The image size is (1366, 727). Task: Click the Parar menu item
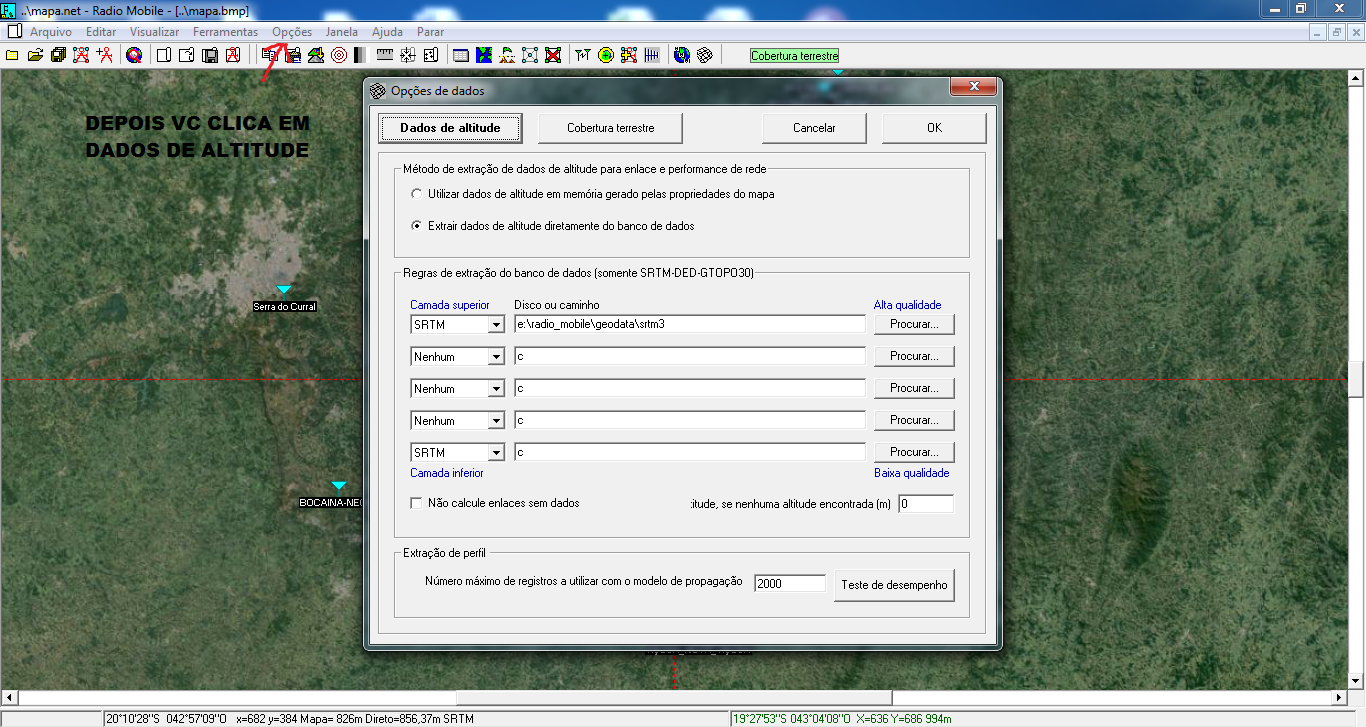point(430,32)
